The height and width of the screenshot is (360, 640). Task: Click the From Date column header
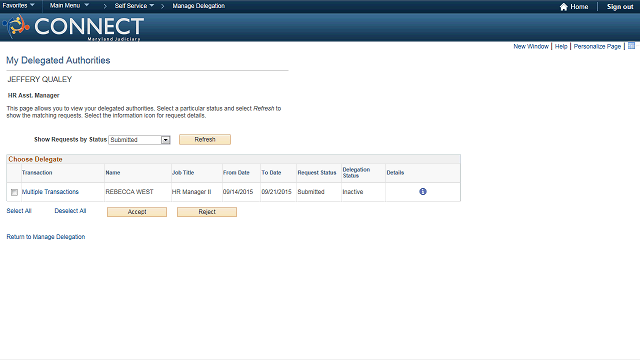point(236,173)
